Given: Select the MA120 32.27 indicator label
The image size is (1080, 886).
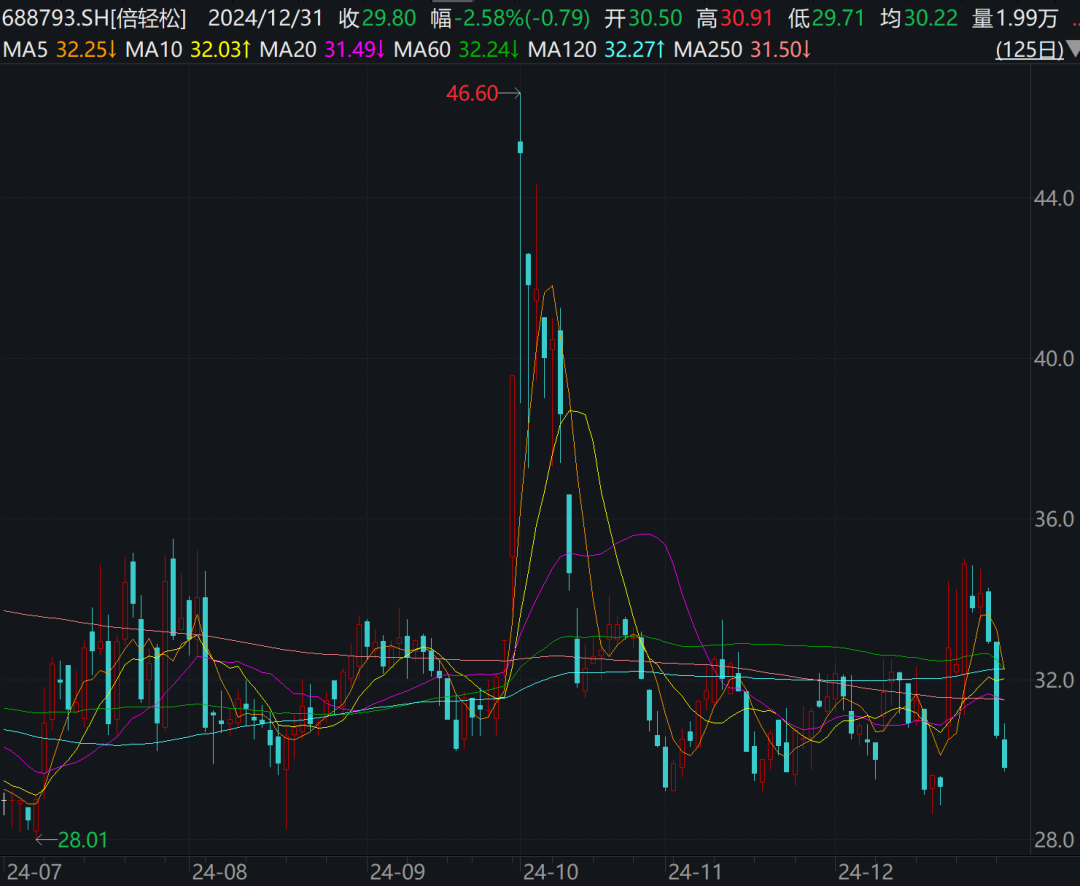Looking at the screenshot, I should (x=596, y=50).
